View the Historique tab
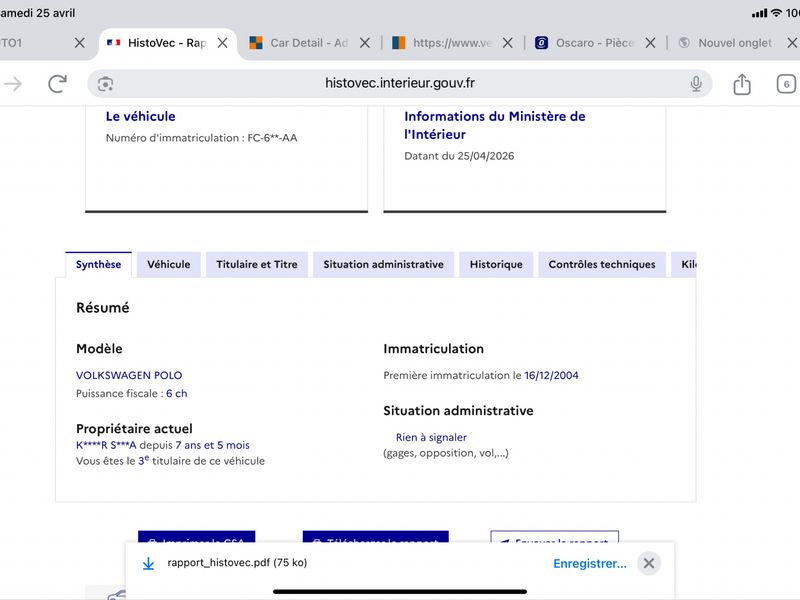This screenshot has width=800, height=600. [x=496, y=264]
